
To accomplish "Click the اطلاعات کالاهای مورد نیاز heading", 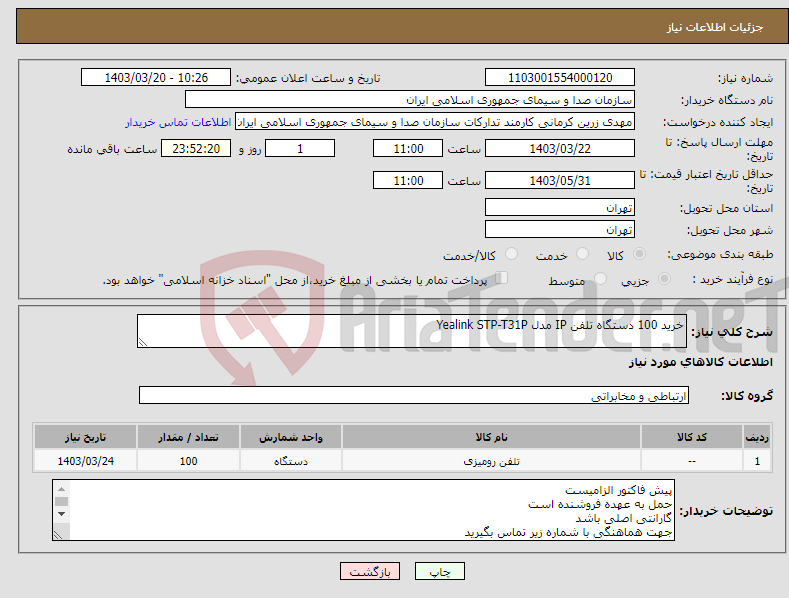I will pyautogui.click(x=700, y=362).
